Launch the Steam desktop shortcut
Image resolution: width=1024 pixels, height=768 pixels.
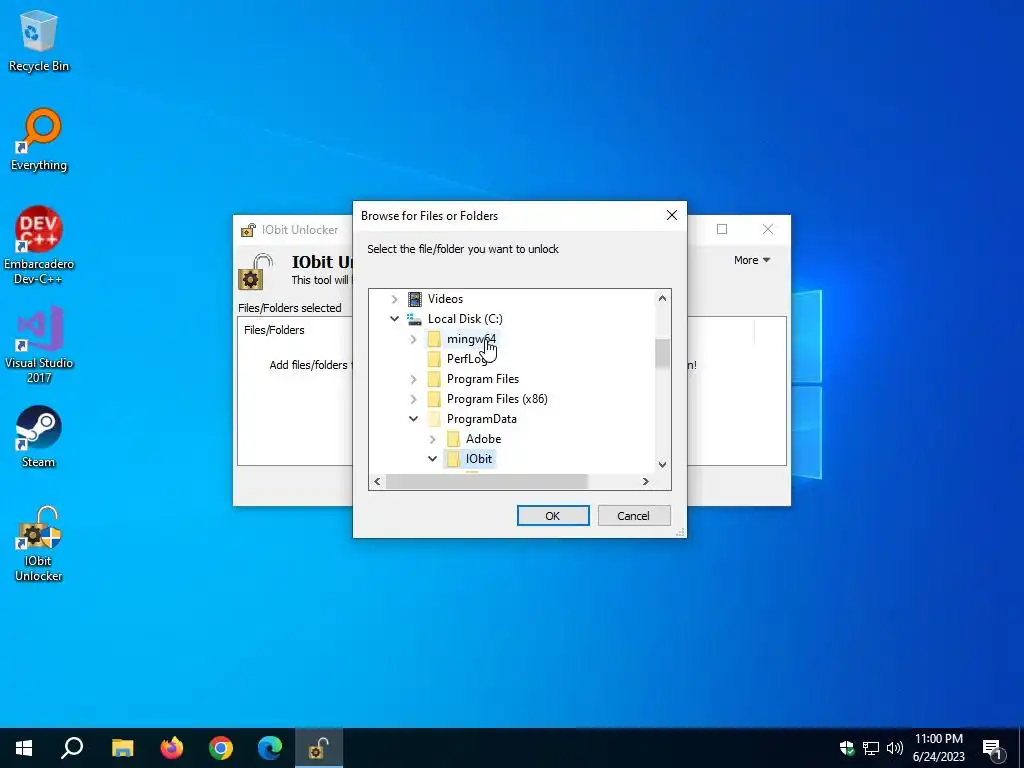tap(39, 436)
